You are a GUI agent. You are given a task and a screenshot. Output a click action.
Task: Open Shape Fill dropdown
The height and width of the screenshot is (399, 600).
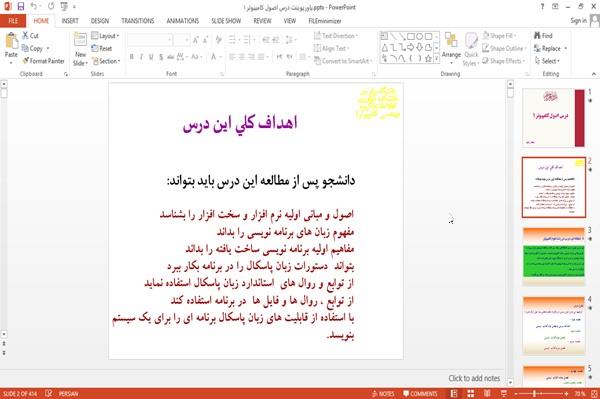499,36
